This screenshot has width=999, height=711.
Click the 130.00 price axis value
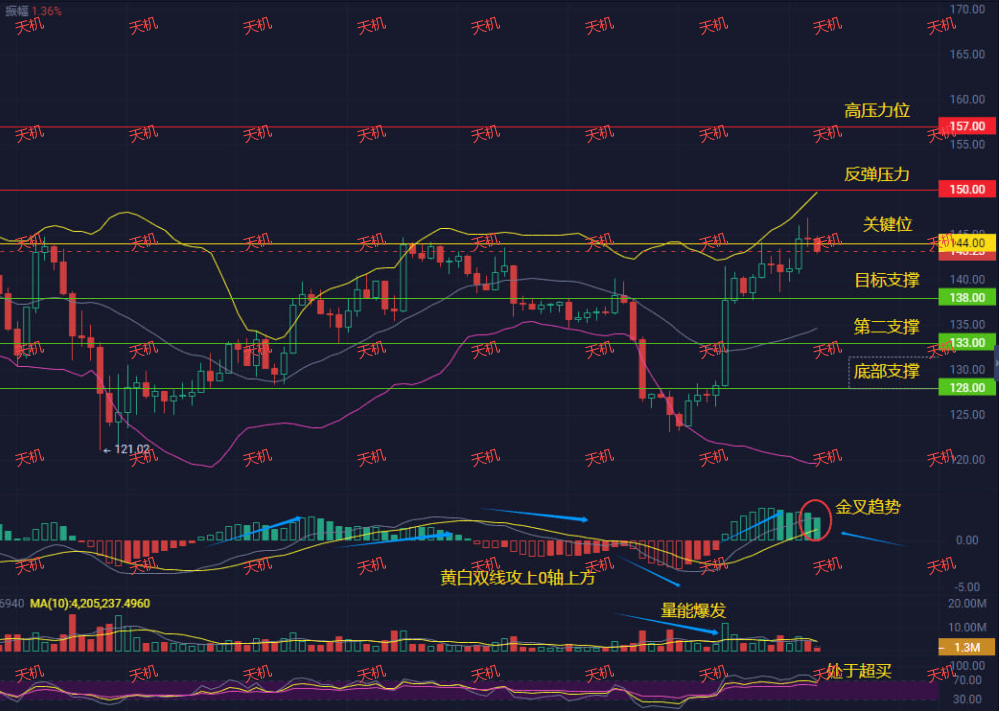[x=967, y=370]
